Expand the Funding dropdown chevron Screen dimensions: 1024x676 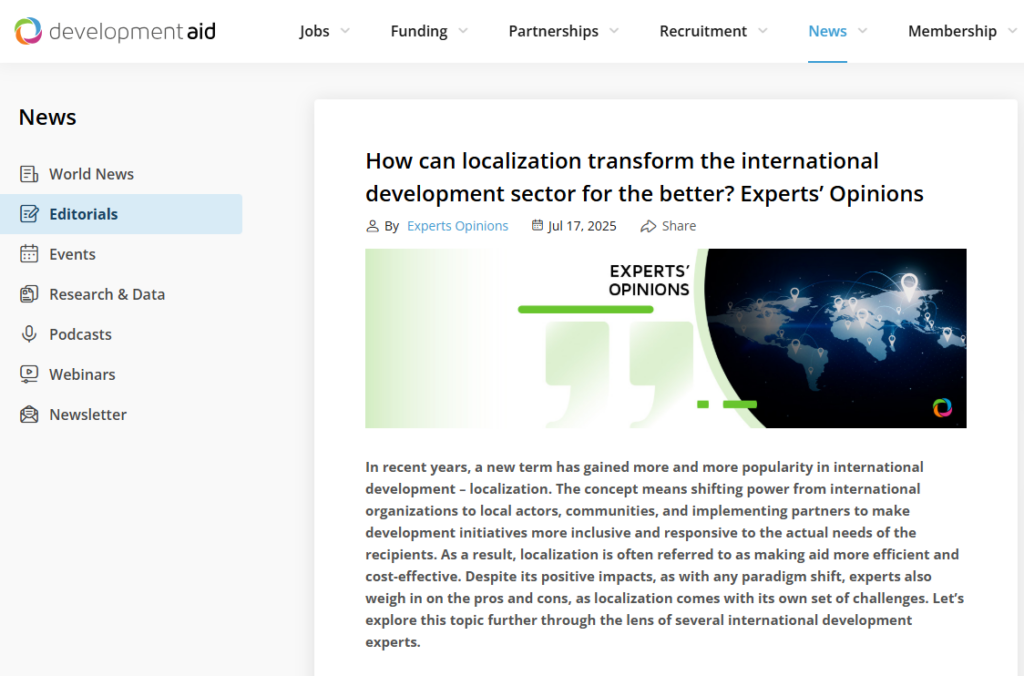[463, 31]
